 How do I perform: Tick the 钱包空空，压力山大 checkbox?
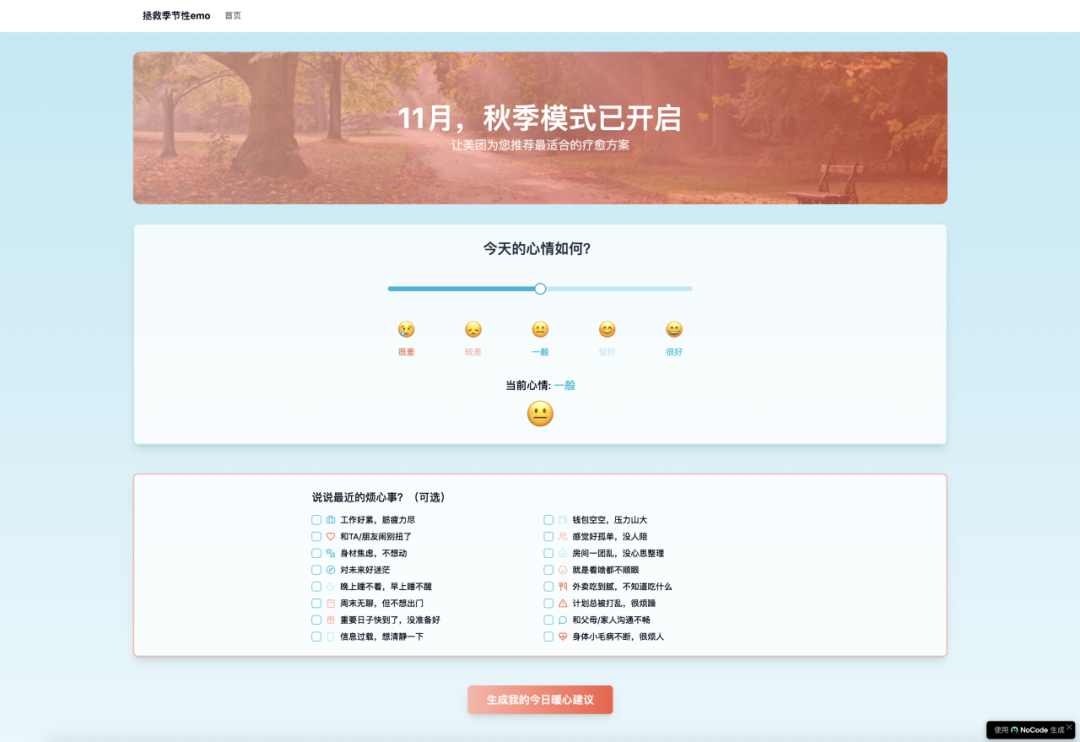[549, 520]
